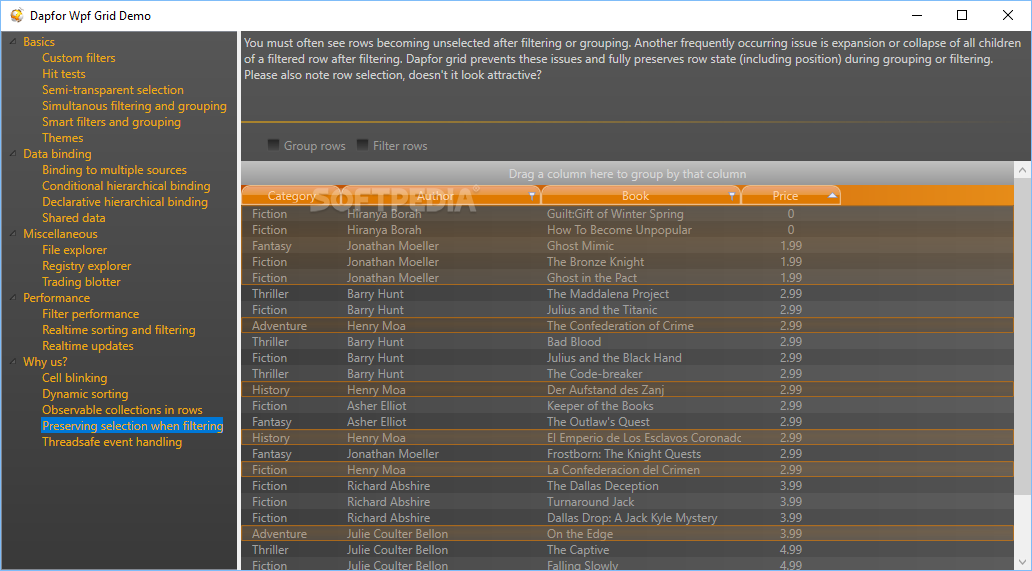Image resolution: width=1032 pixels, height=571 pixels.
Task: Select the Themes demo
Action: click(63, 137)
